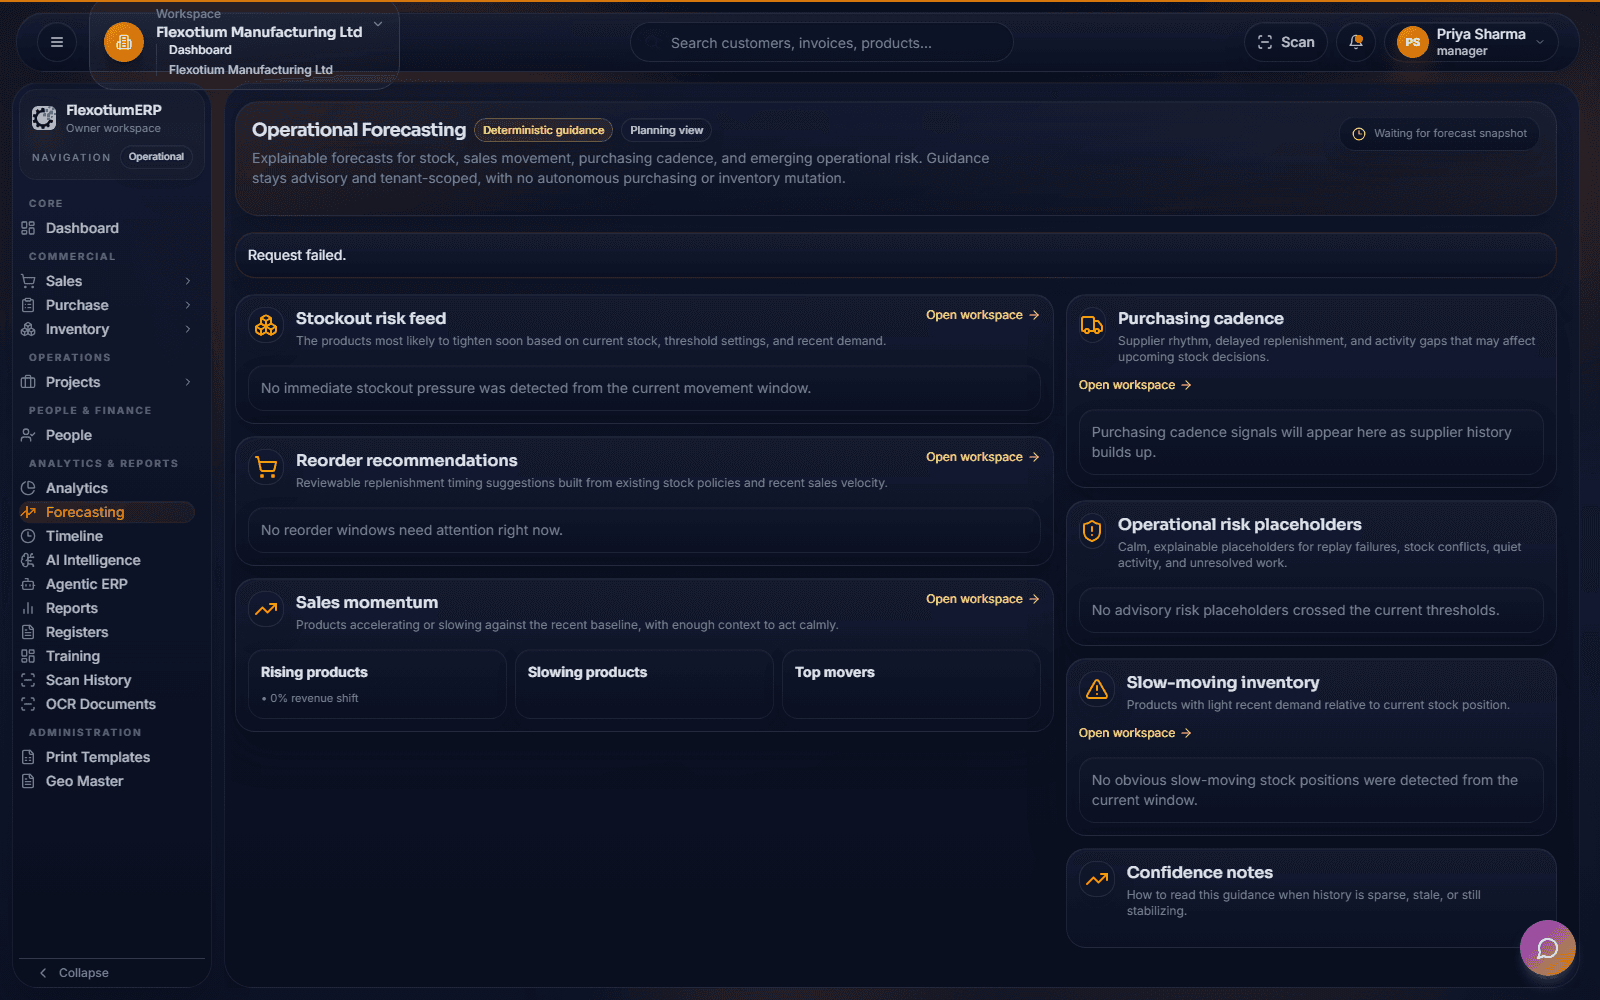Open Print Templates in sidebar
Screen dimensions: 1600x1000
pos(107,757)
